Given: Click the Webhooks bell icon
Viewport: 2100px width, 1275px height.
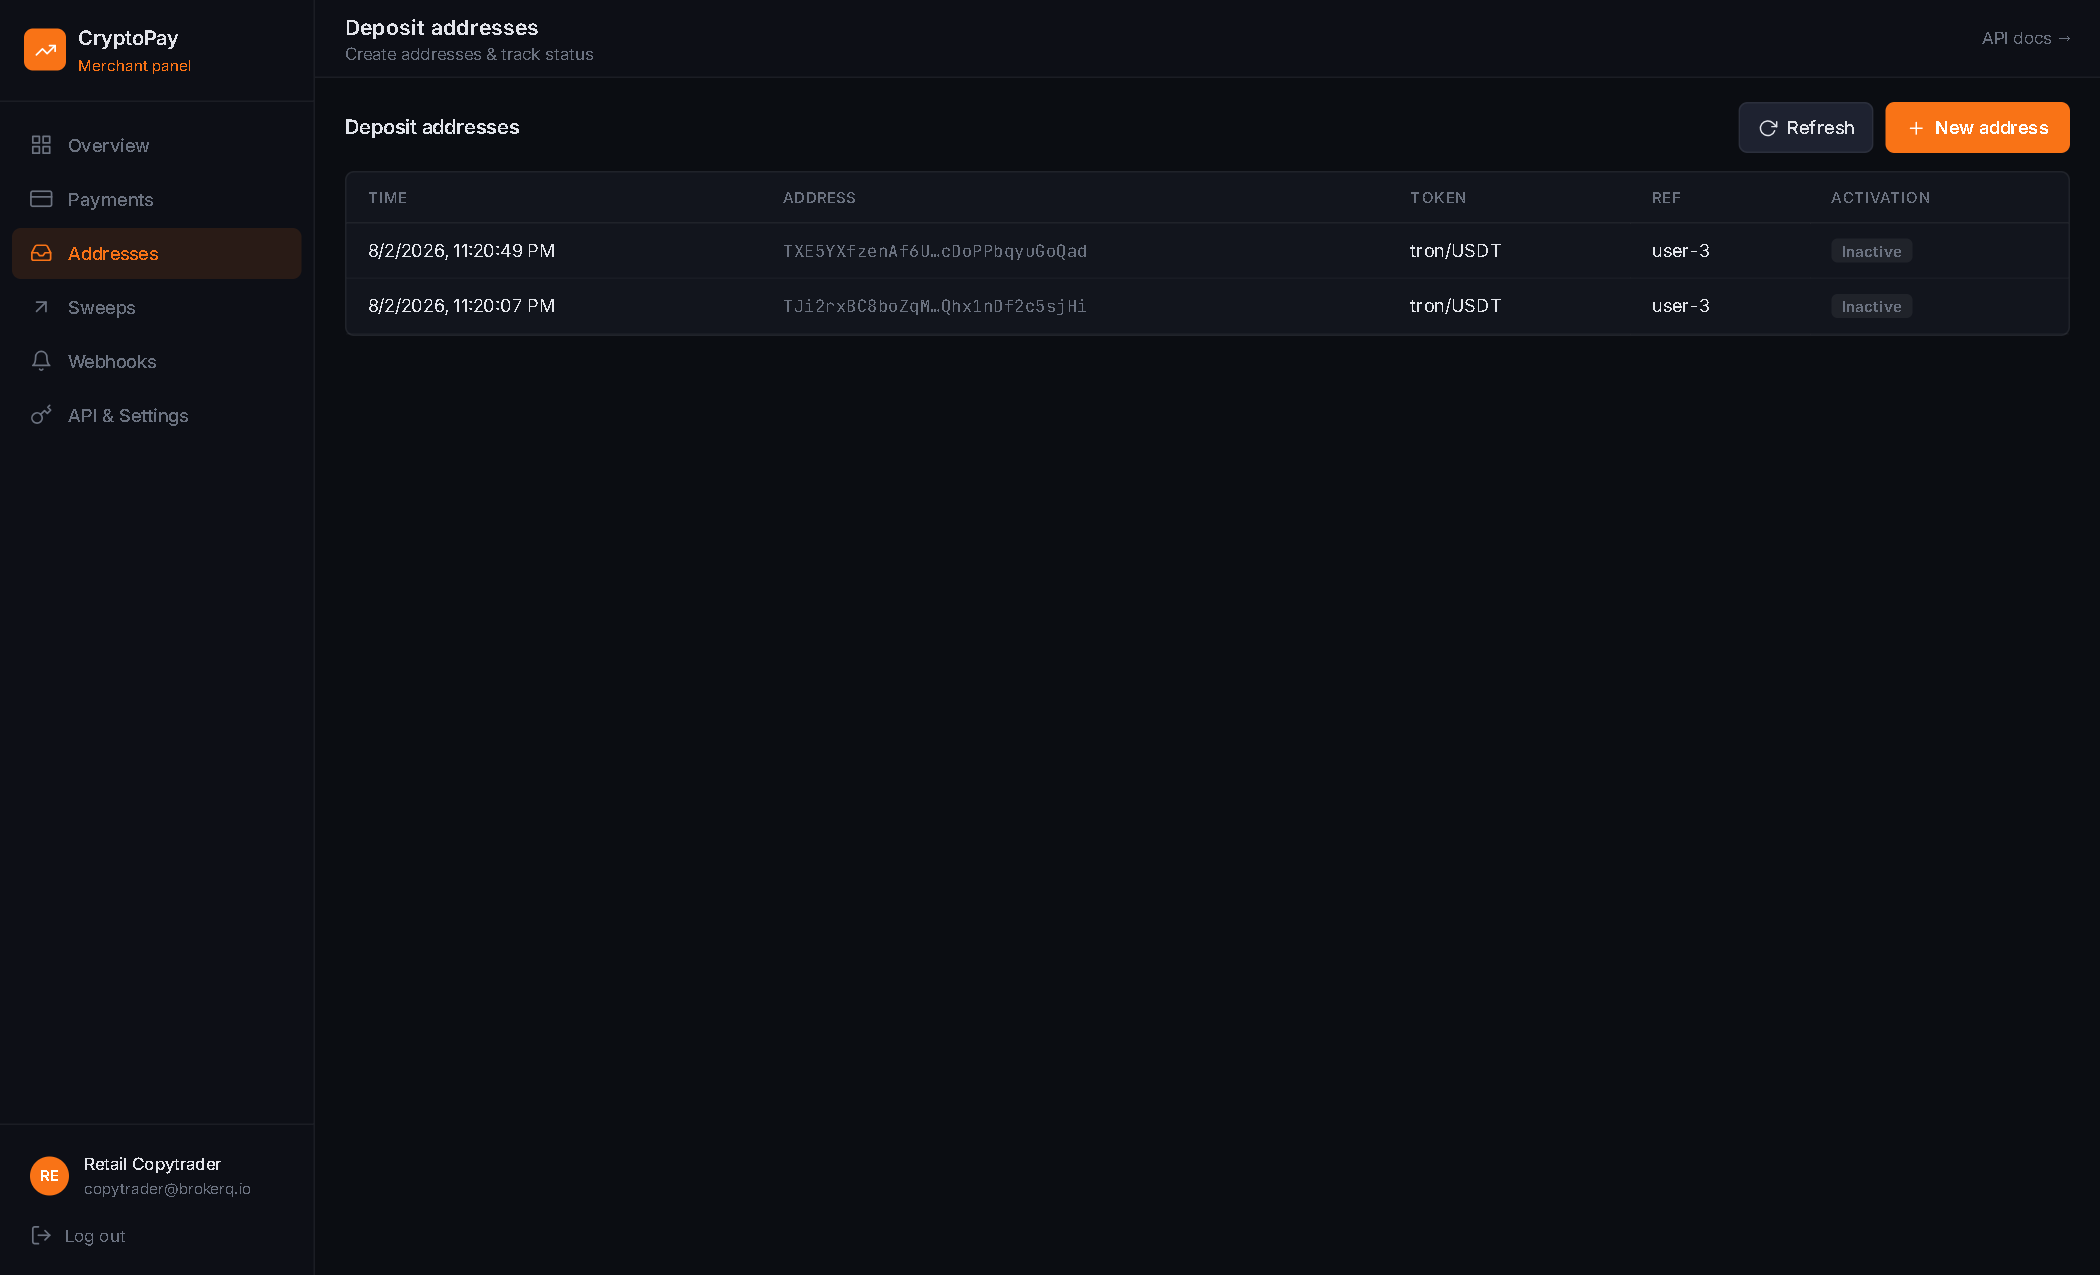Looking at the screenshot, I should point(41,361).
